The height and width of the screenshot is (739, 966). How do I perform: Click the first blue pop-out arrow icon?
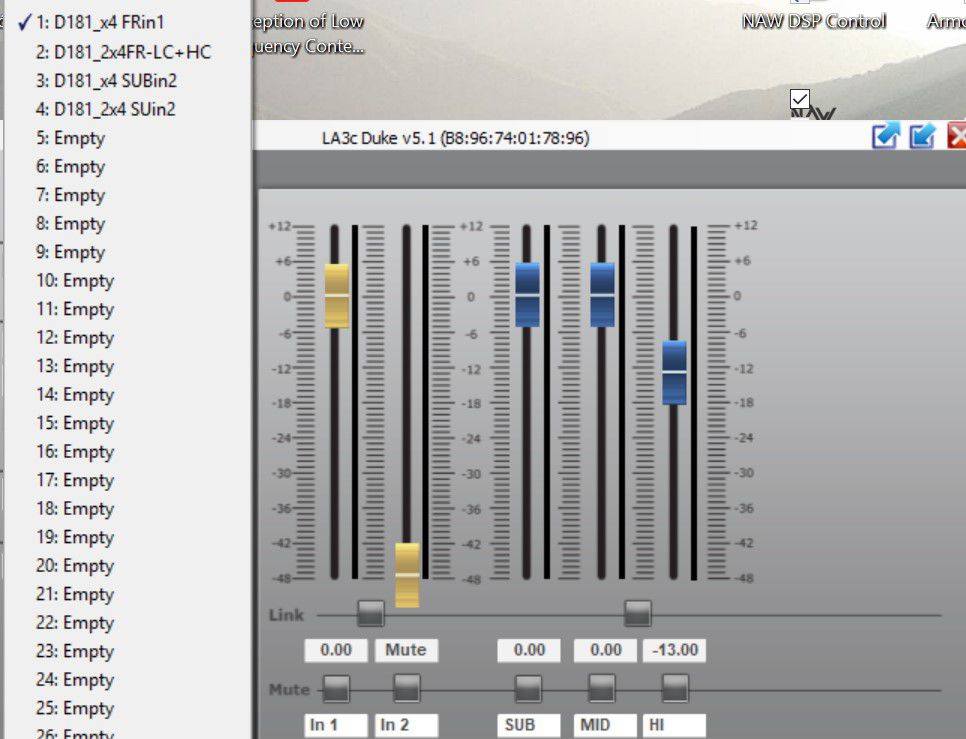click(886, 135)
